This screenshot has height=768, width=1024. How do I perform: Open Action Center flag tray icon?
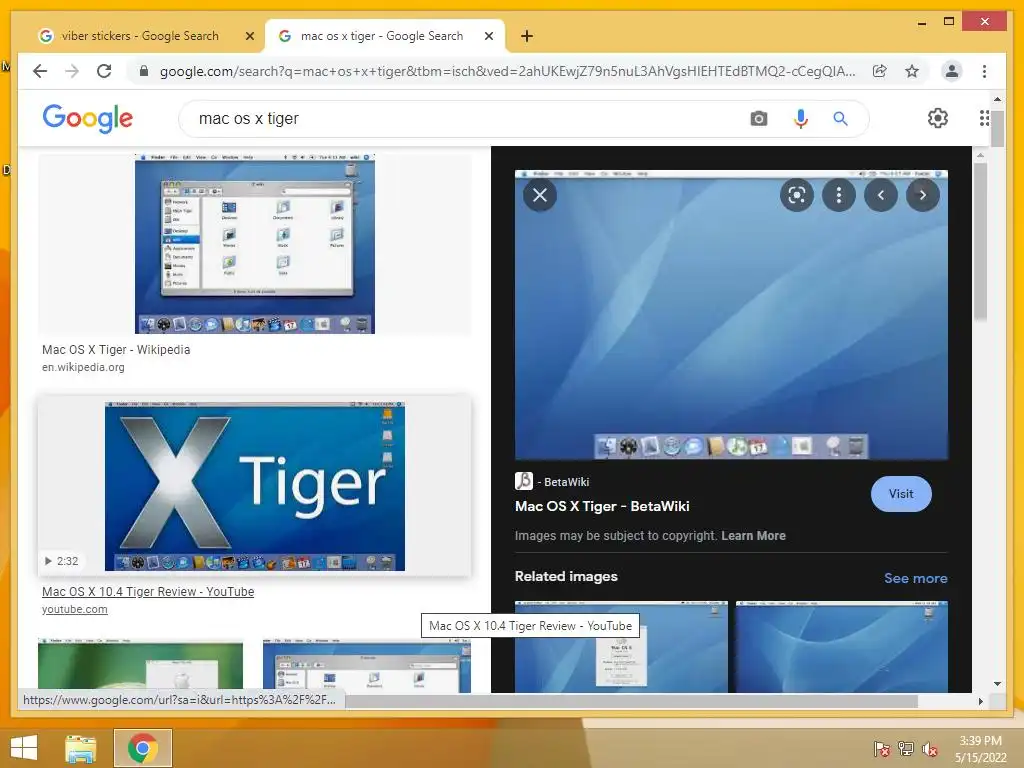(x=882, y=748)
